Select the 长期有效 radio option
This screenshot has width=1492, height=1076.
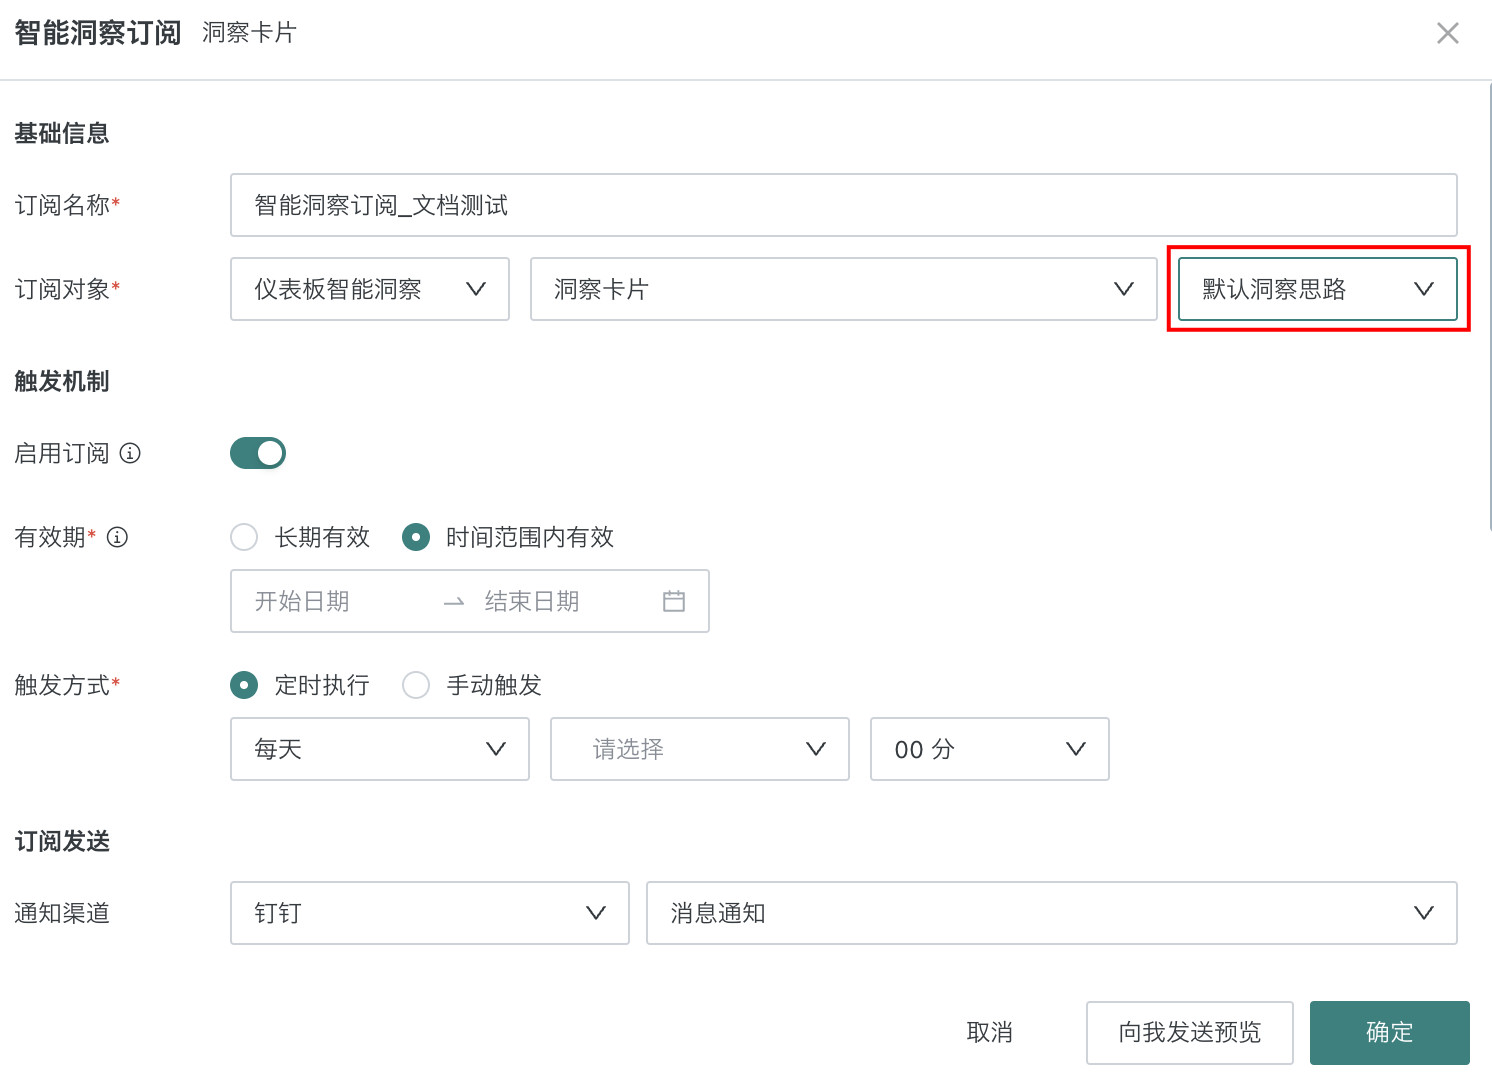[x=244, y=537]
